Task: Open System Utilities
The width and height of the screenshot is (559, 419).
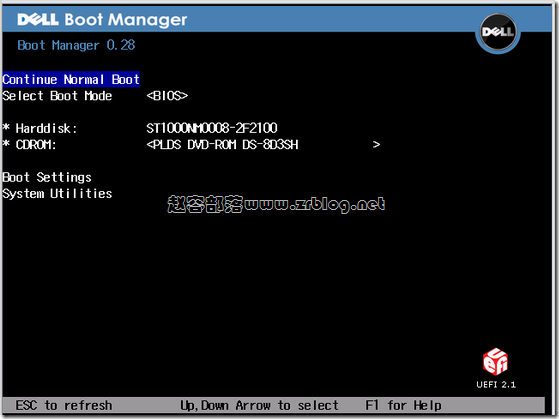Action: tap(57, 194)
